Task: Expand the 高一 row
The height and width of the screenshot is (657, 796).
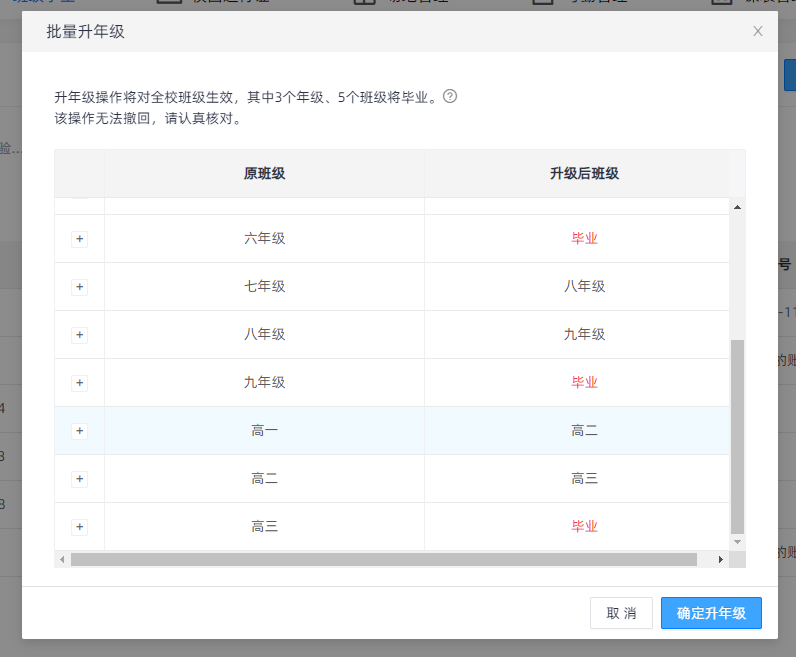Action: [80, 431]
